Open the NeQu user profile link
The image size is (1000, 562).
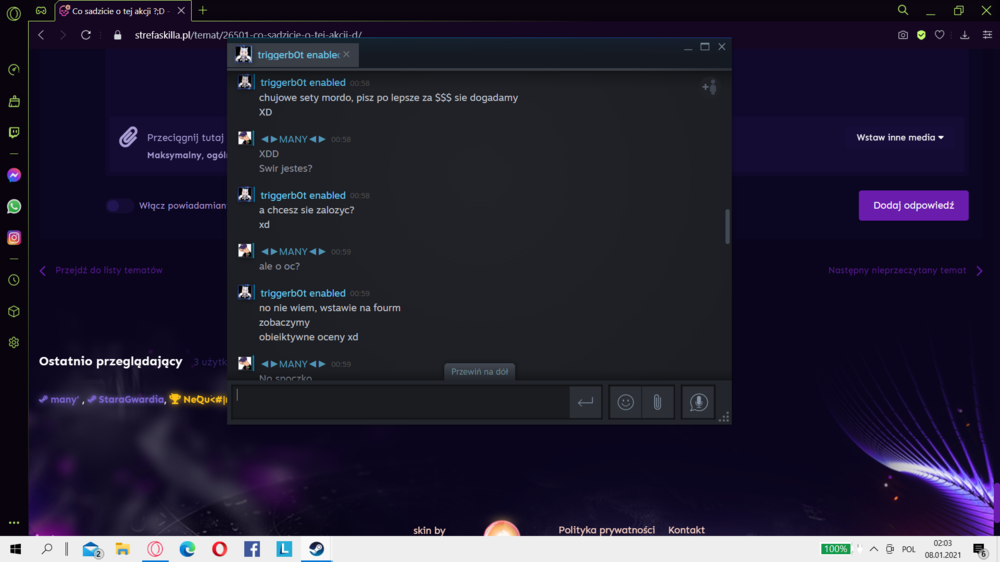pos(198,399)
